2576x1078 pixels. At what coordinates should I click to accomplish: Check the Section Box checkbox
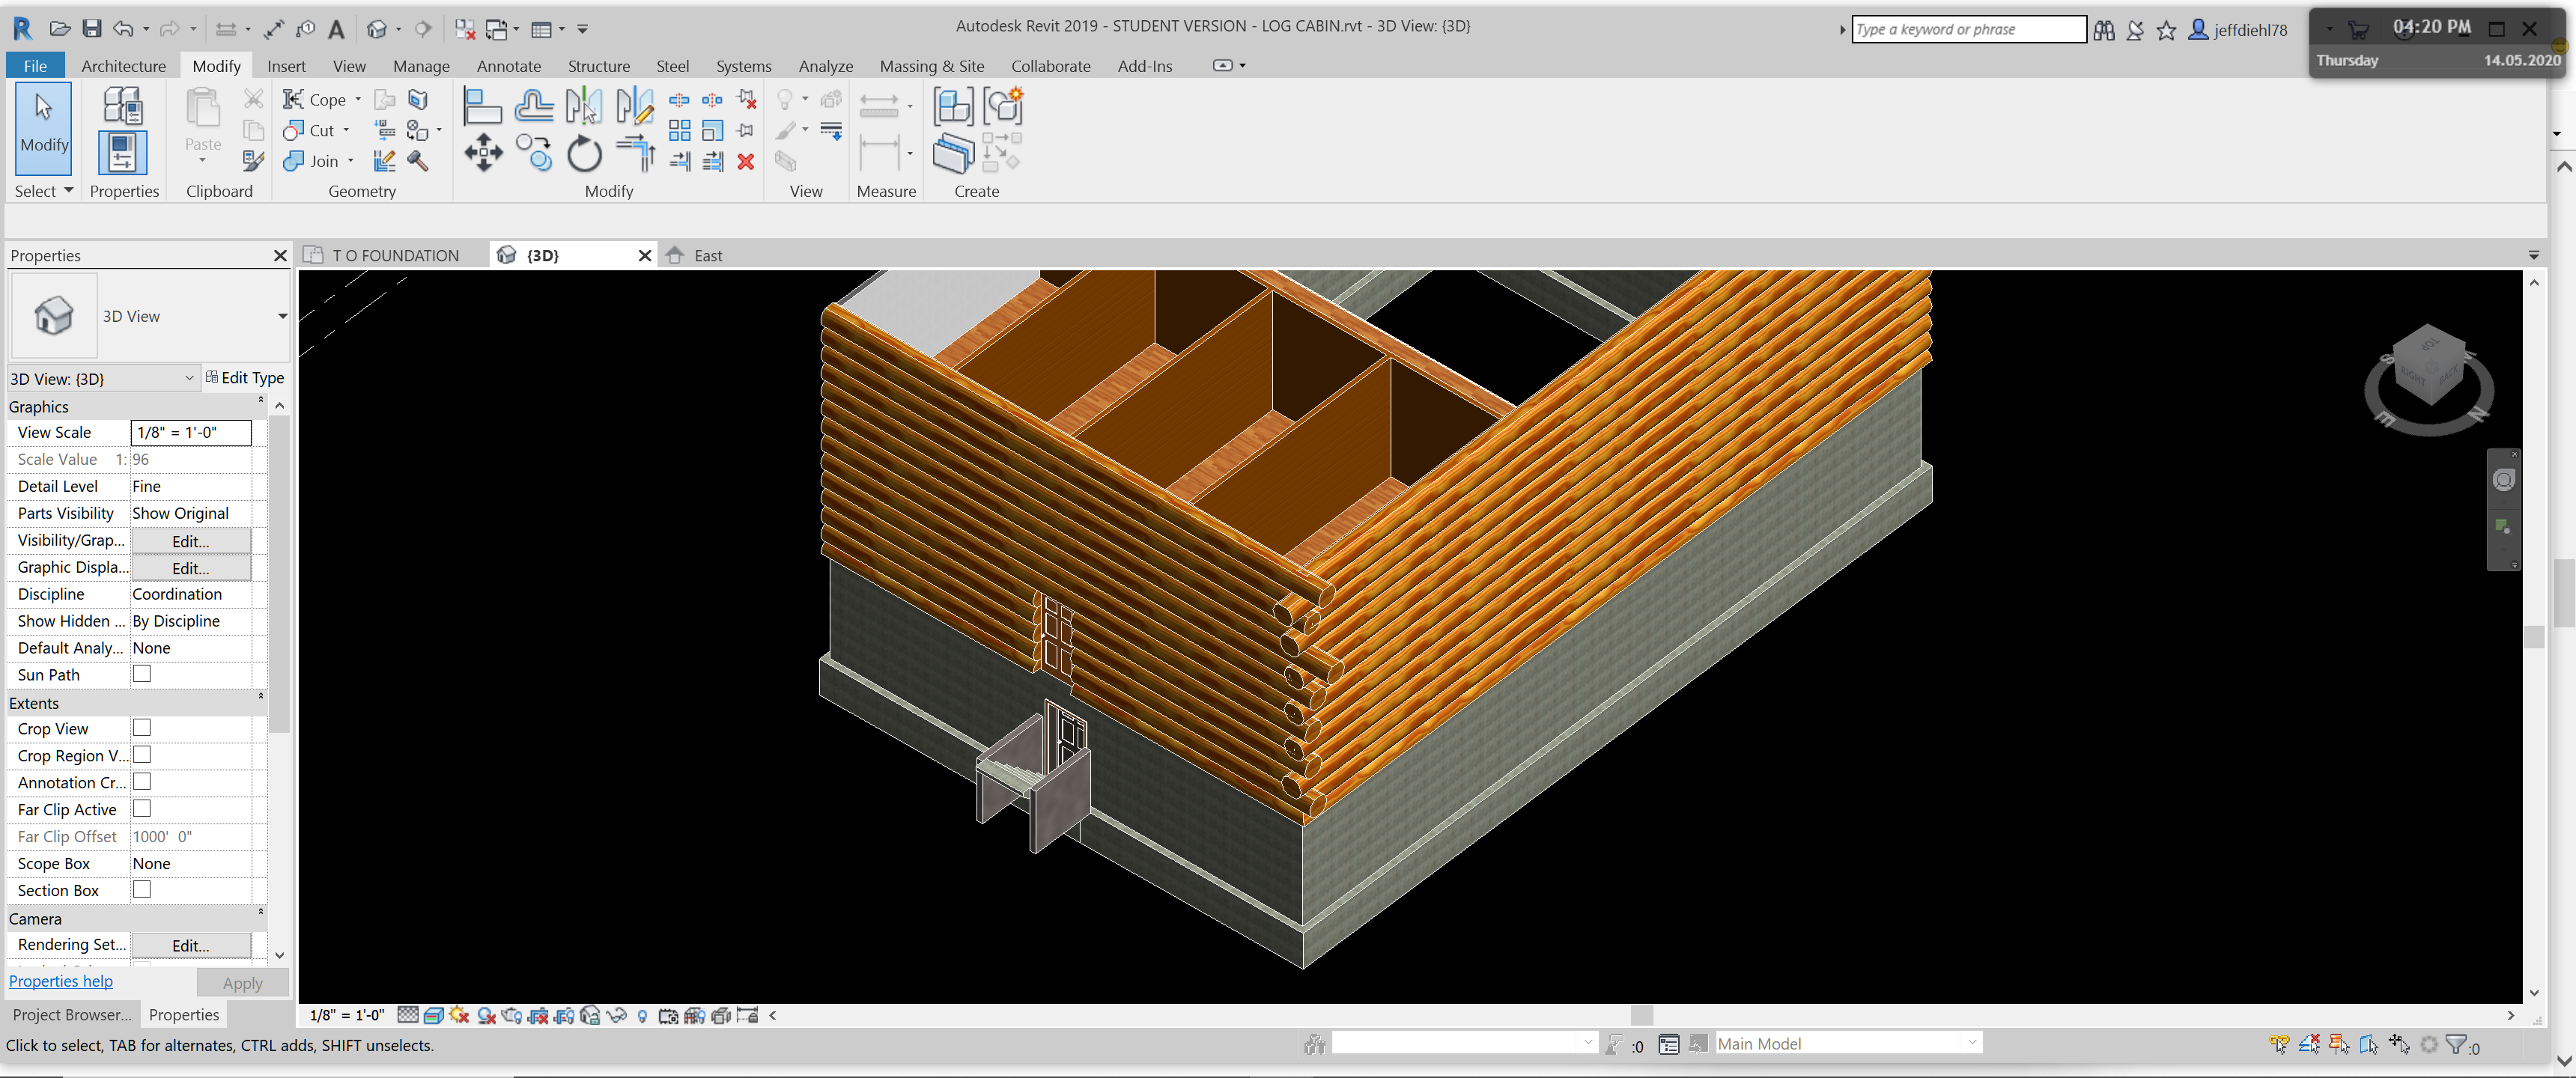tap(141, 889)
